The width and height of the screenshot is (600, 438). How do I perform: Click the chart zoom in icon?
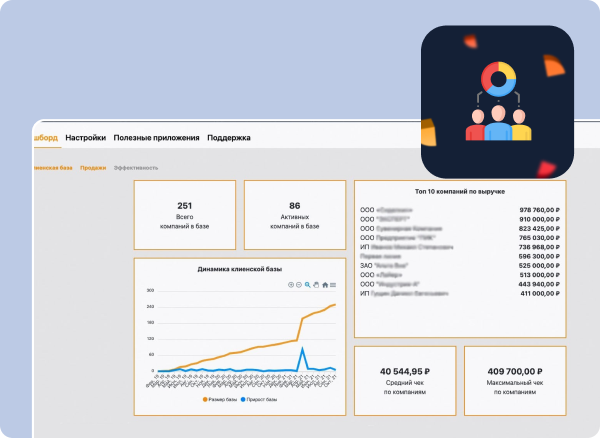coord(291,285)
